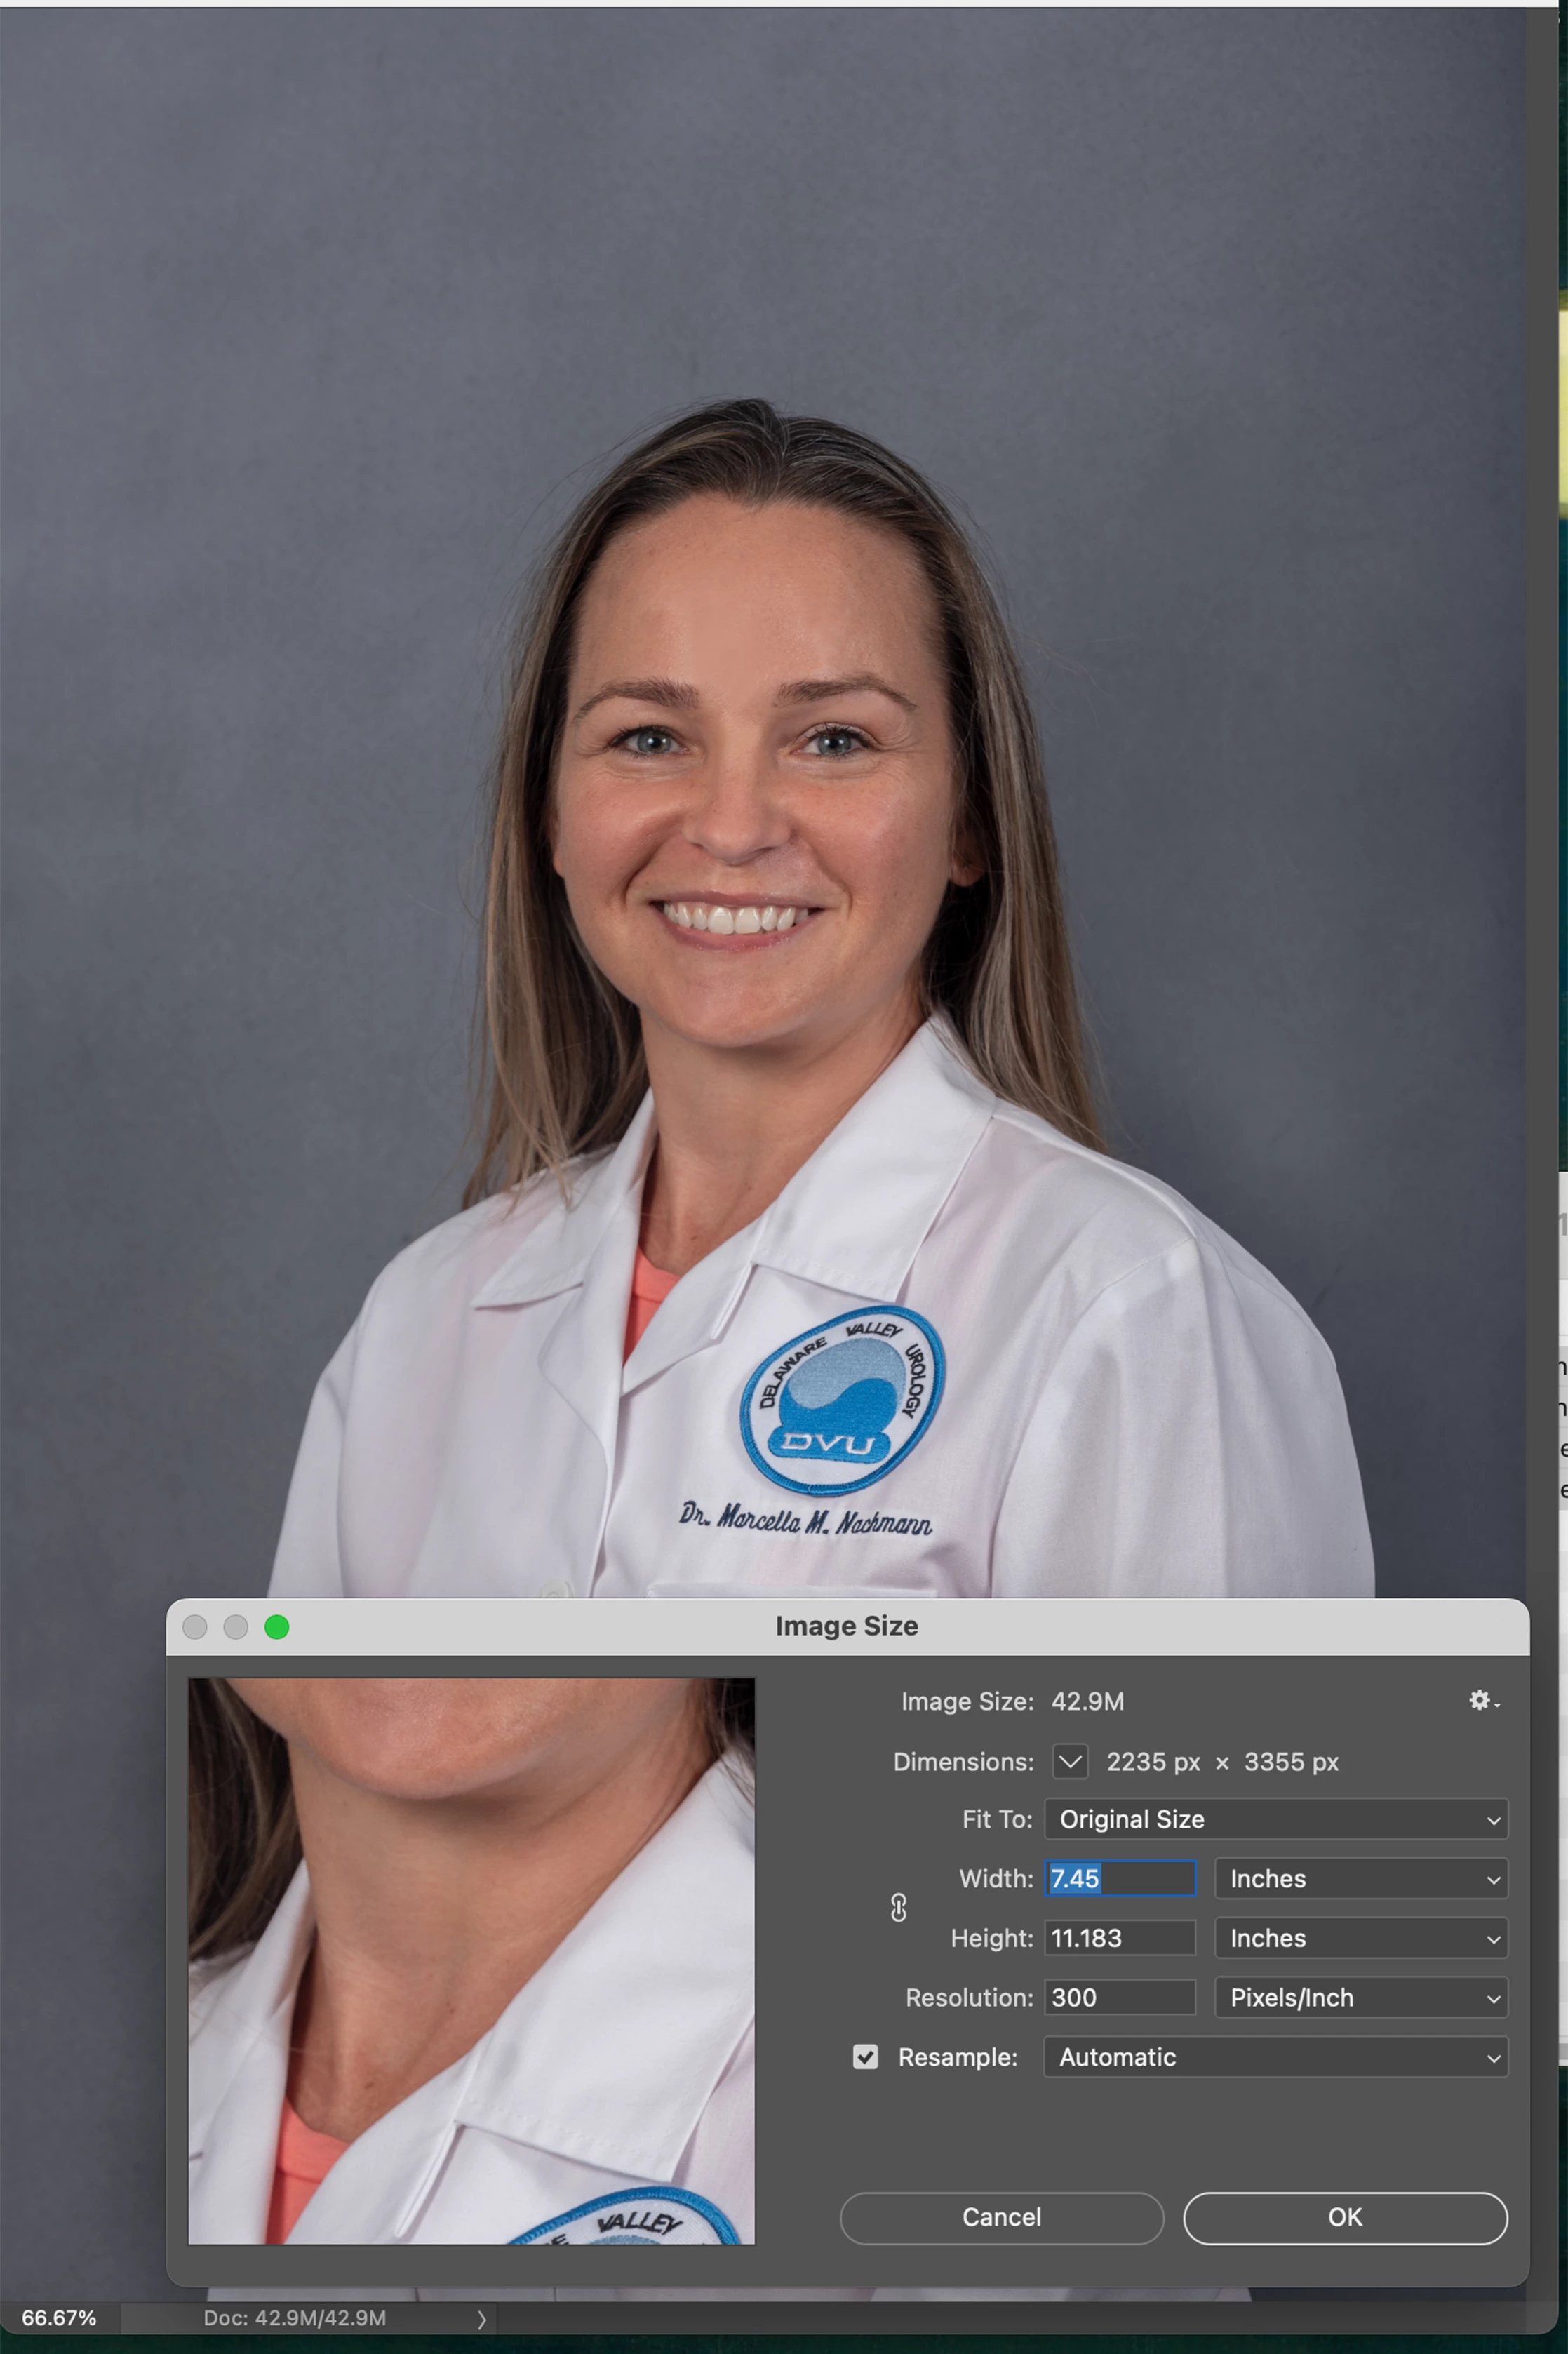Viewport: 1568px width, 2354px height.
Task: Click the dialog preview thumbnail image
Action: tap(471, 1960)
